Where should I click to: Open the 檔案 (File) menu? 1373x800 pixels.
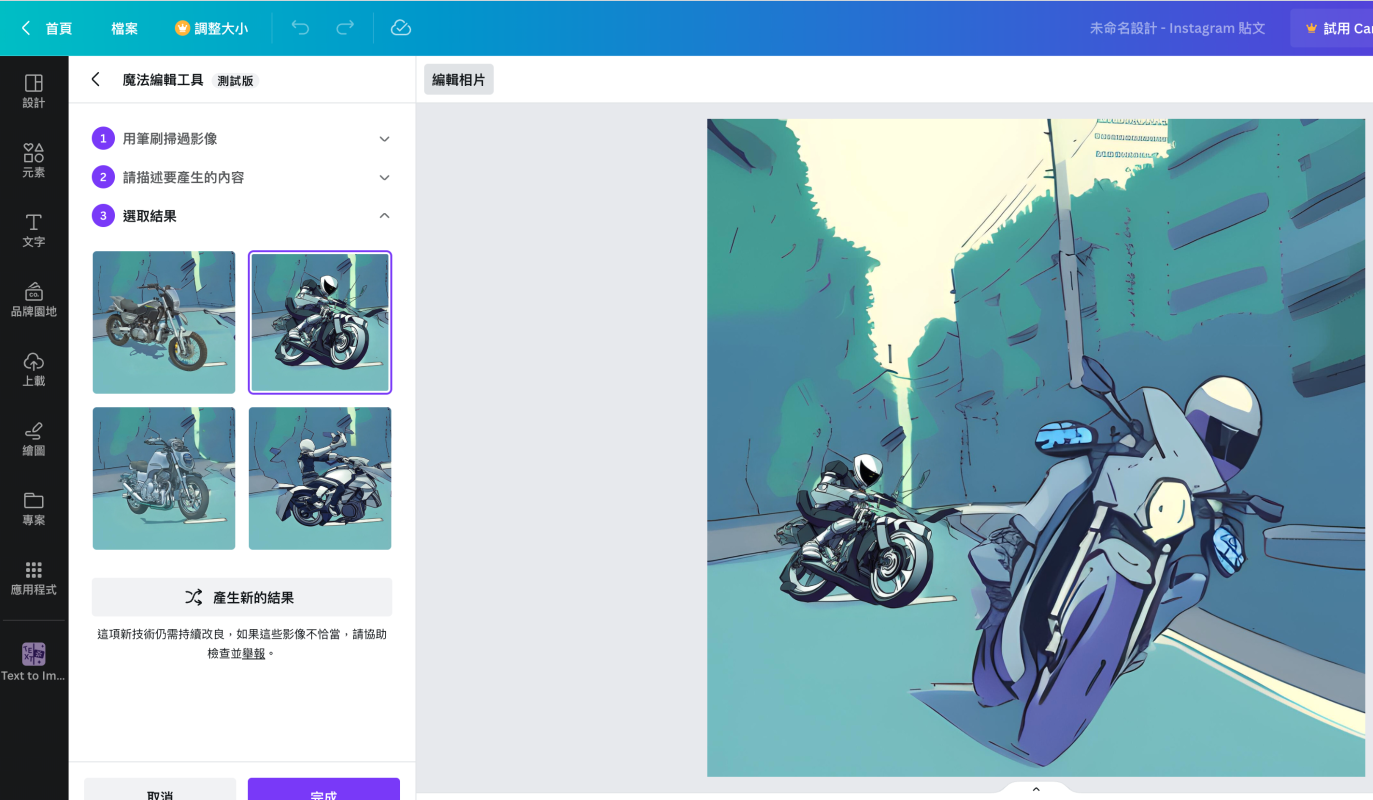pos(125,28)
